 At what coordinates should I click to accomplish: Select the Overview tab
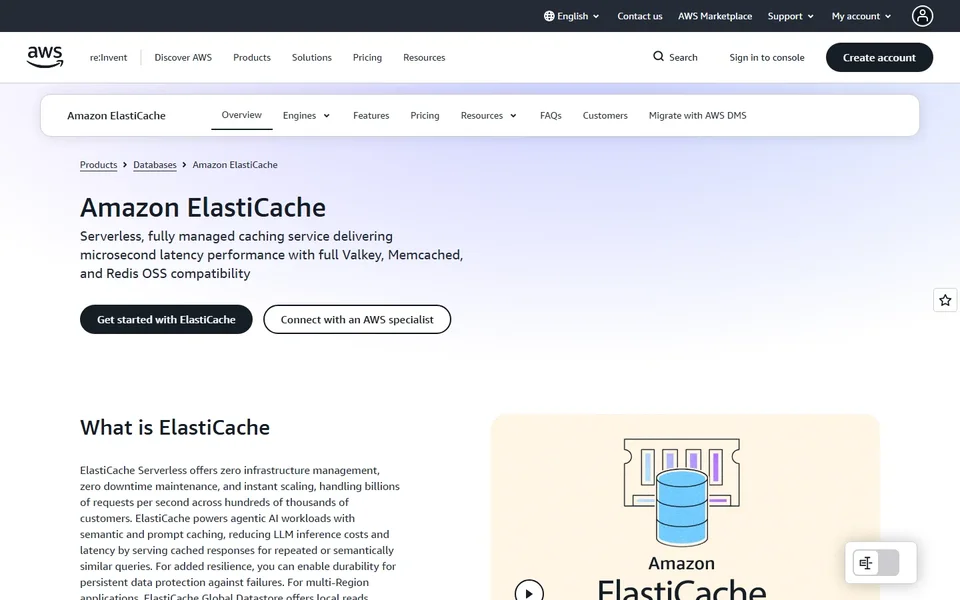tap(241, 114)
